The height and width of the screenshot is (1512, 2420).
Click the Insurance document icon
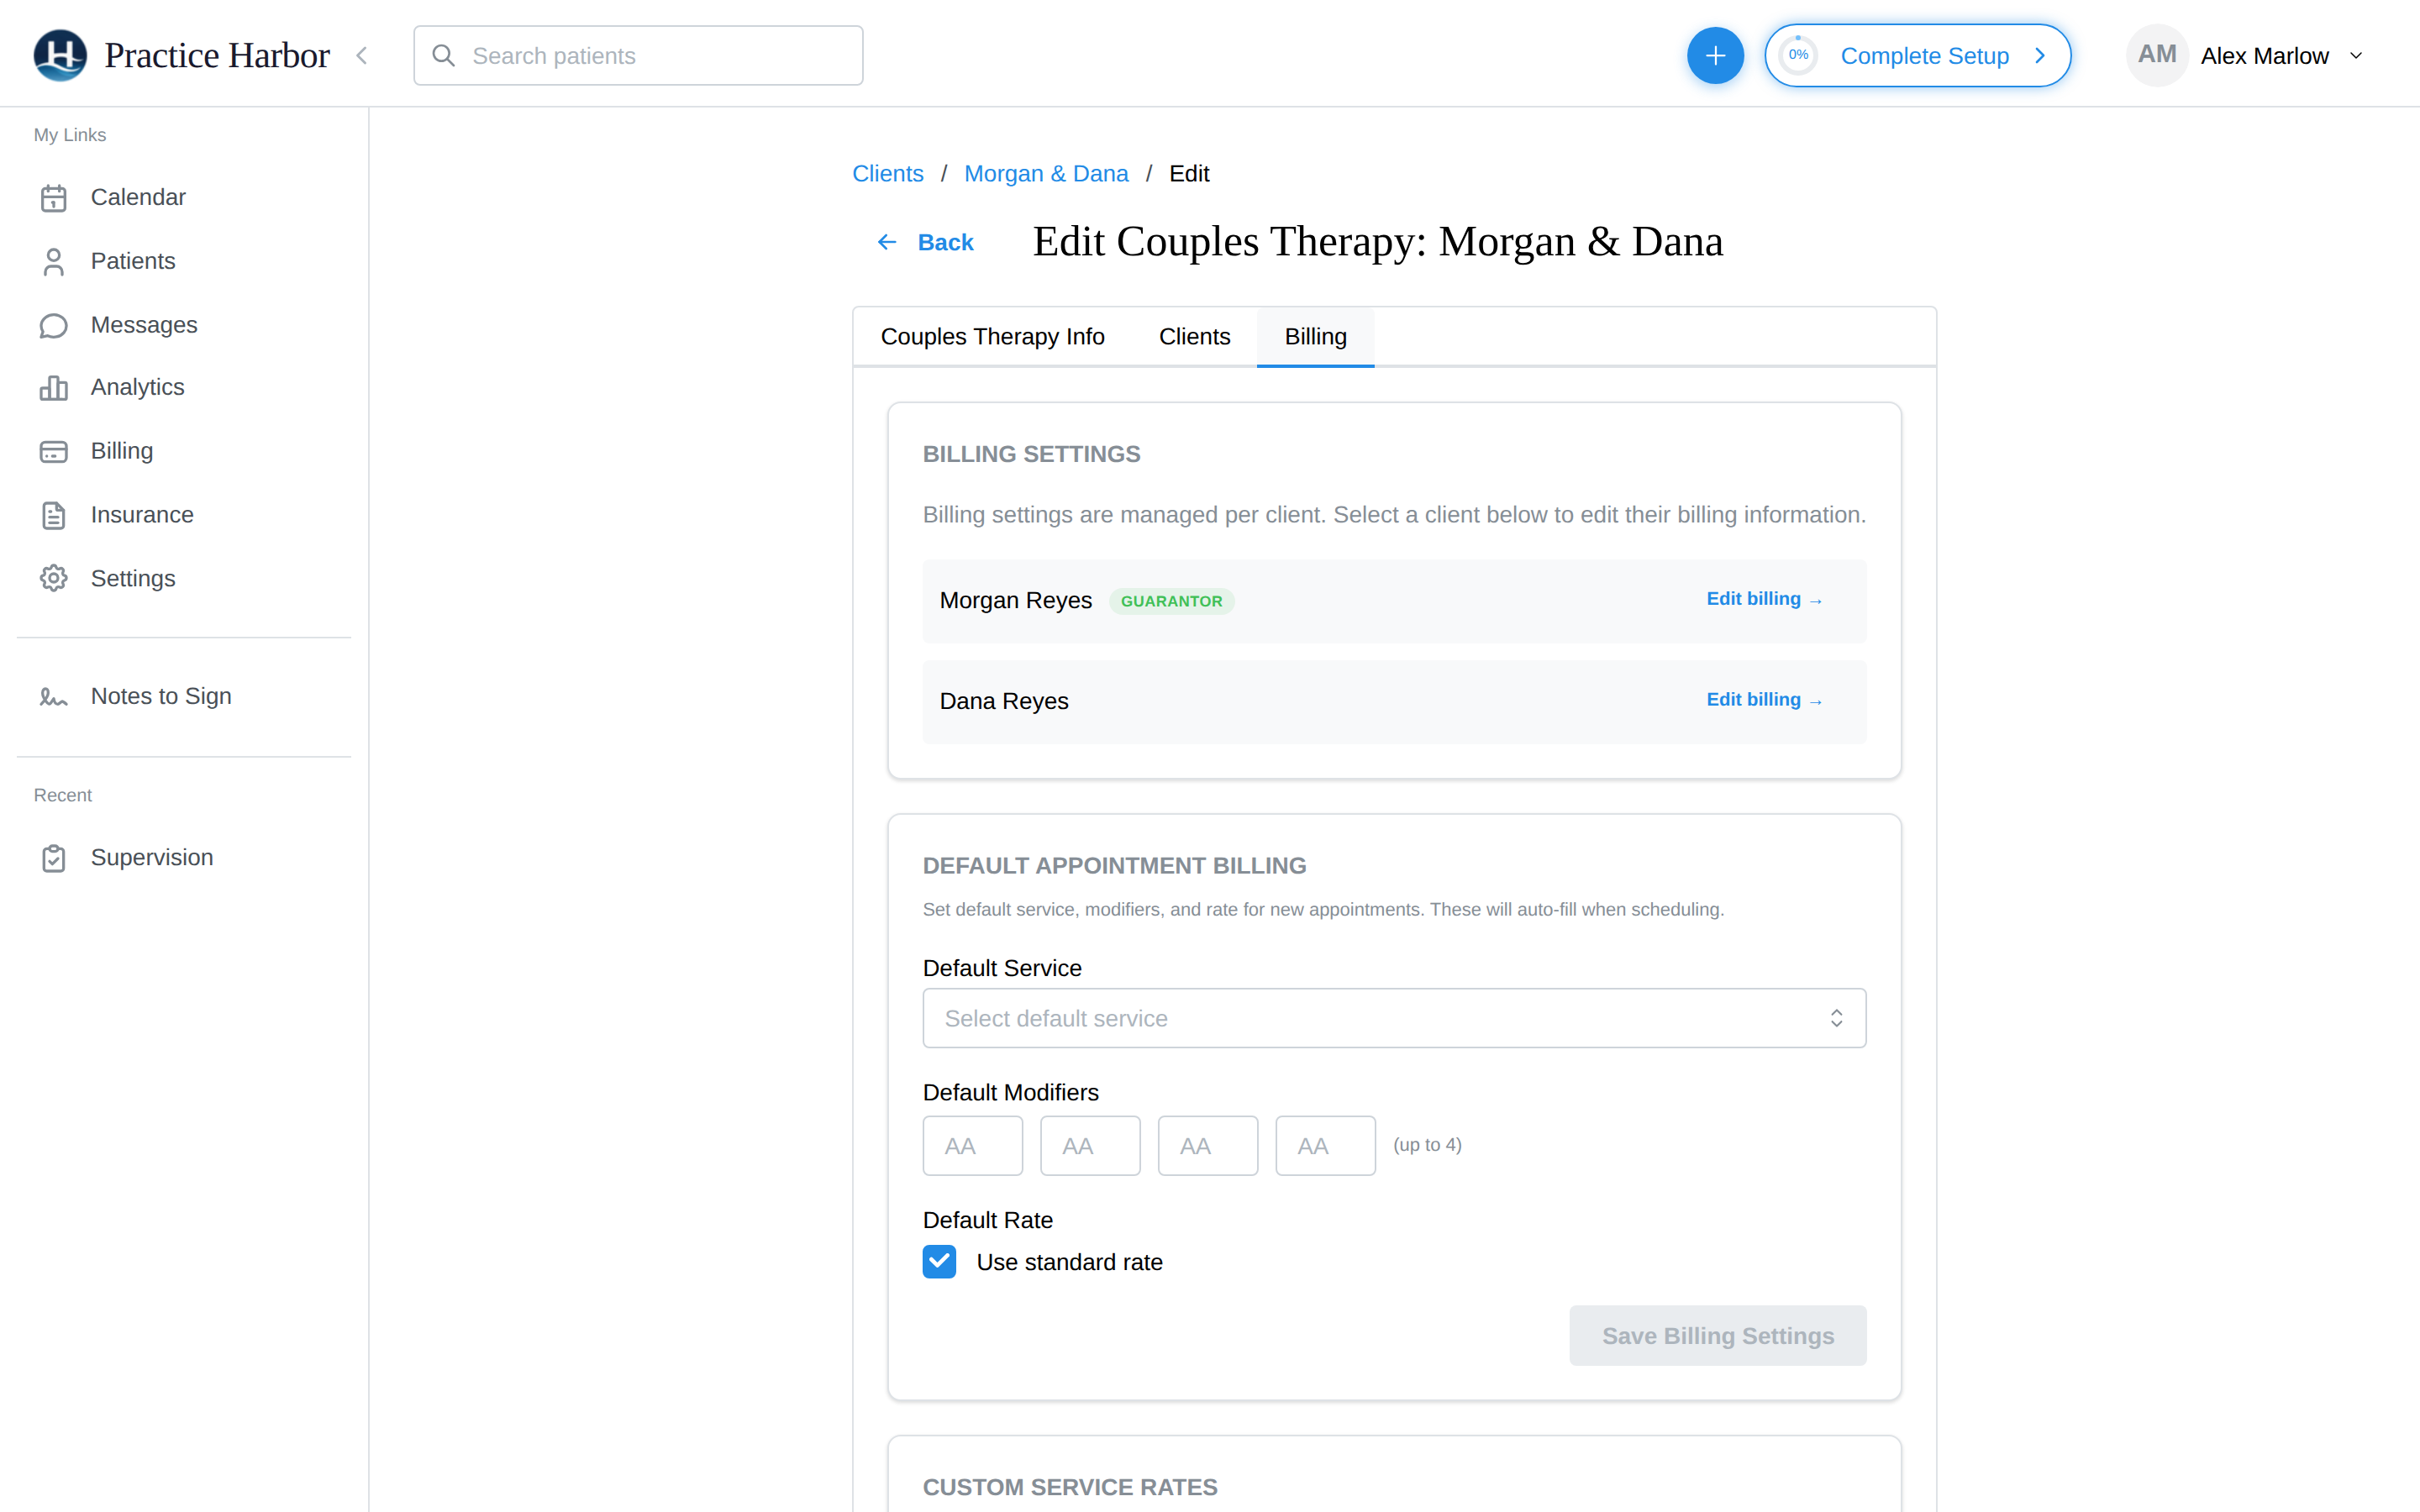(54, 515)
